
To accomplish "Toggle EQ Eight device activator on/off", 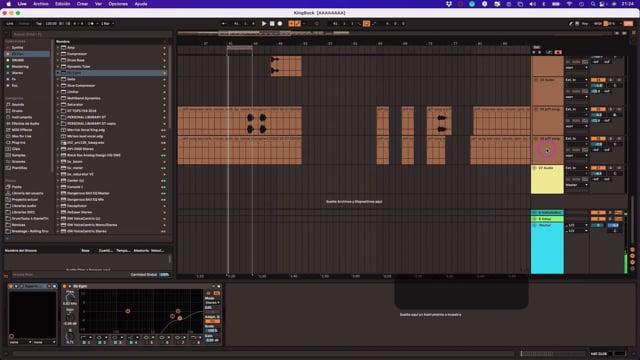I will (65, 286).
